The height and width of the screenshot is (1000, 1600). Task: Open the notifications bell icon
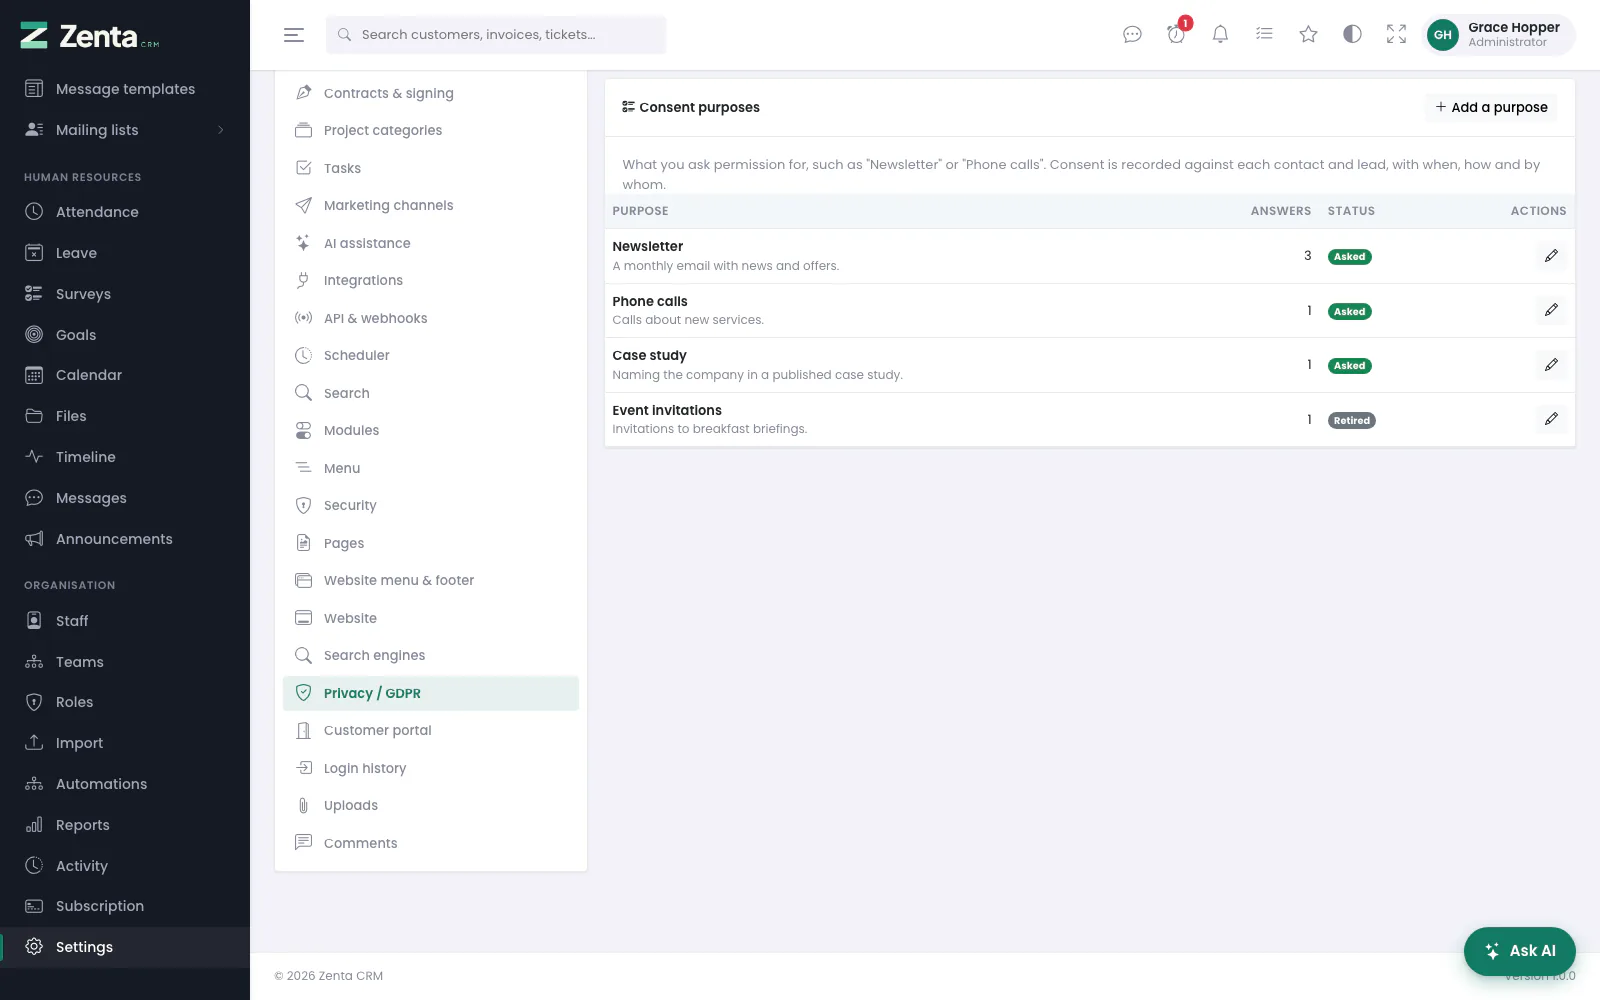coord(1220,35)
